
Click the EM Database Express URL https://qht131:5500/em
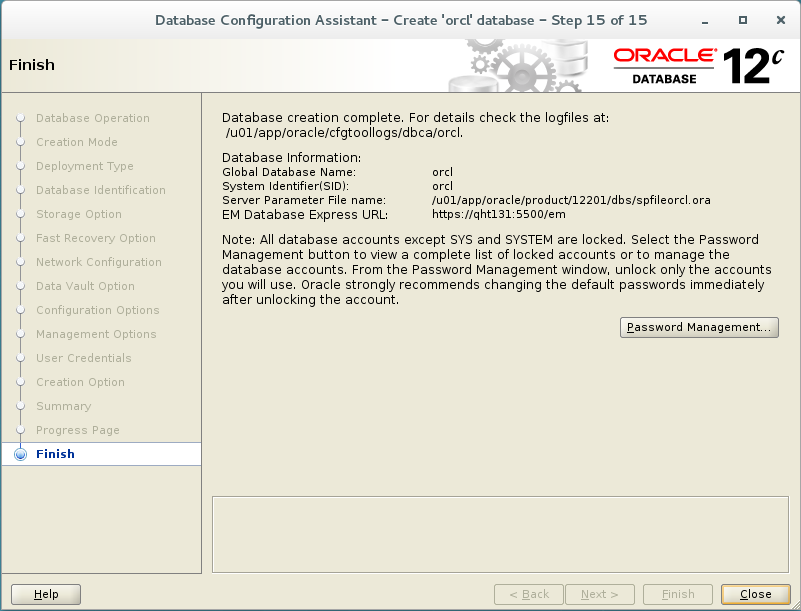(499, 215)
